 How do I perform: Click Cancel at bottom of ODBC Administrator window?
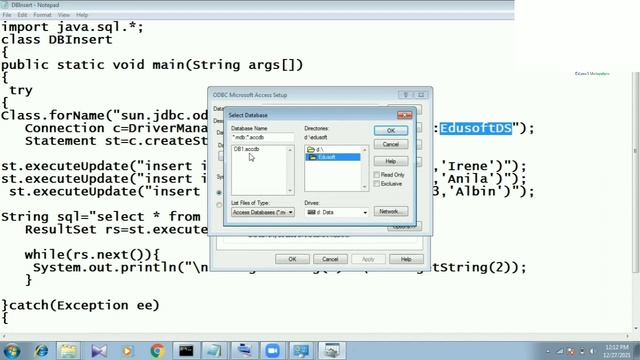pos(330,259)
